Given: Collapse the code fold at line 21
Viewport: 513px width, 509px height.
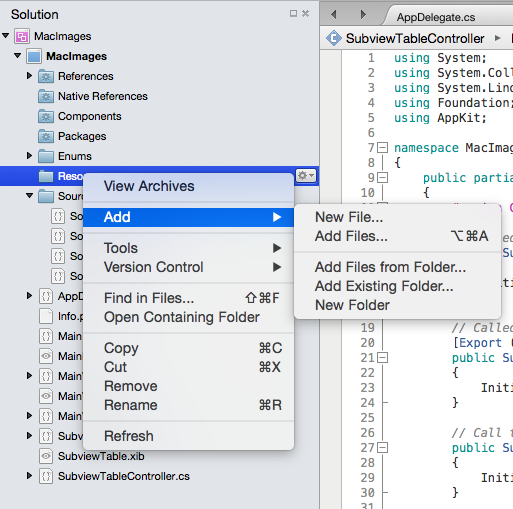Looking at the screenshot, I should coord(383,358).
